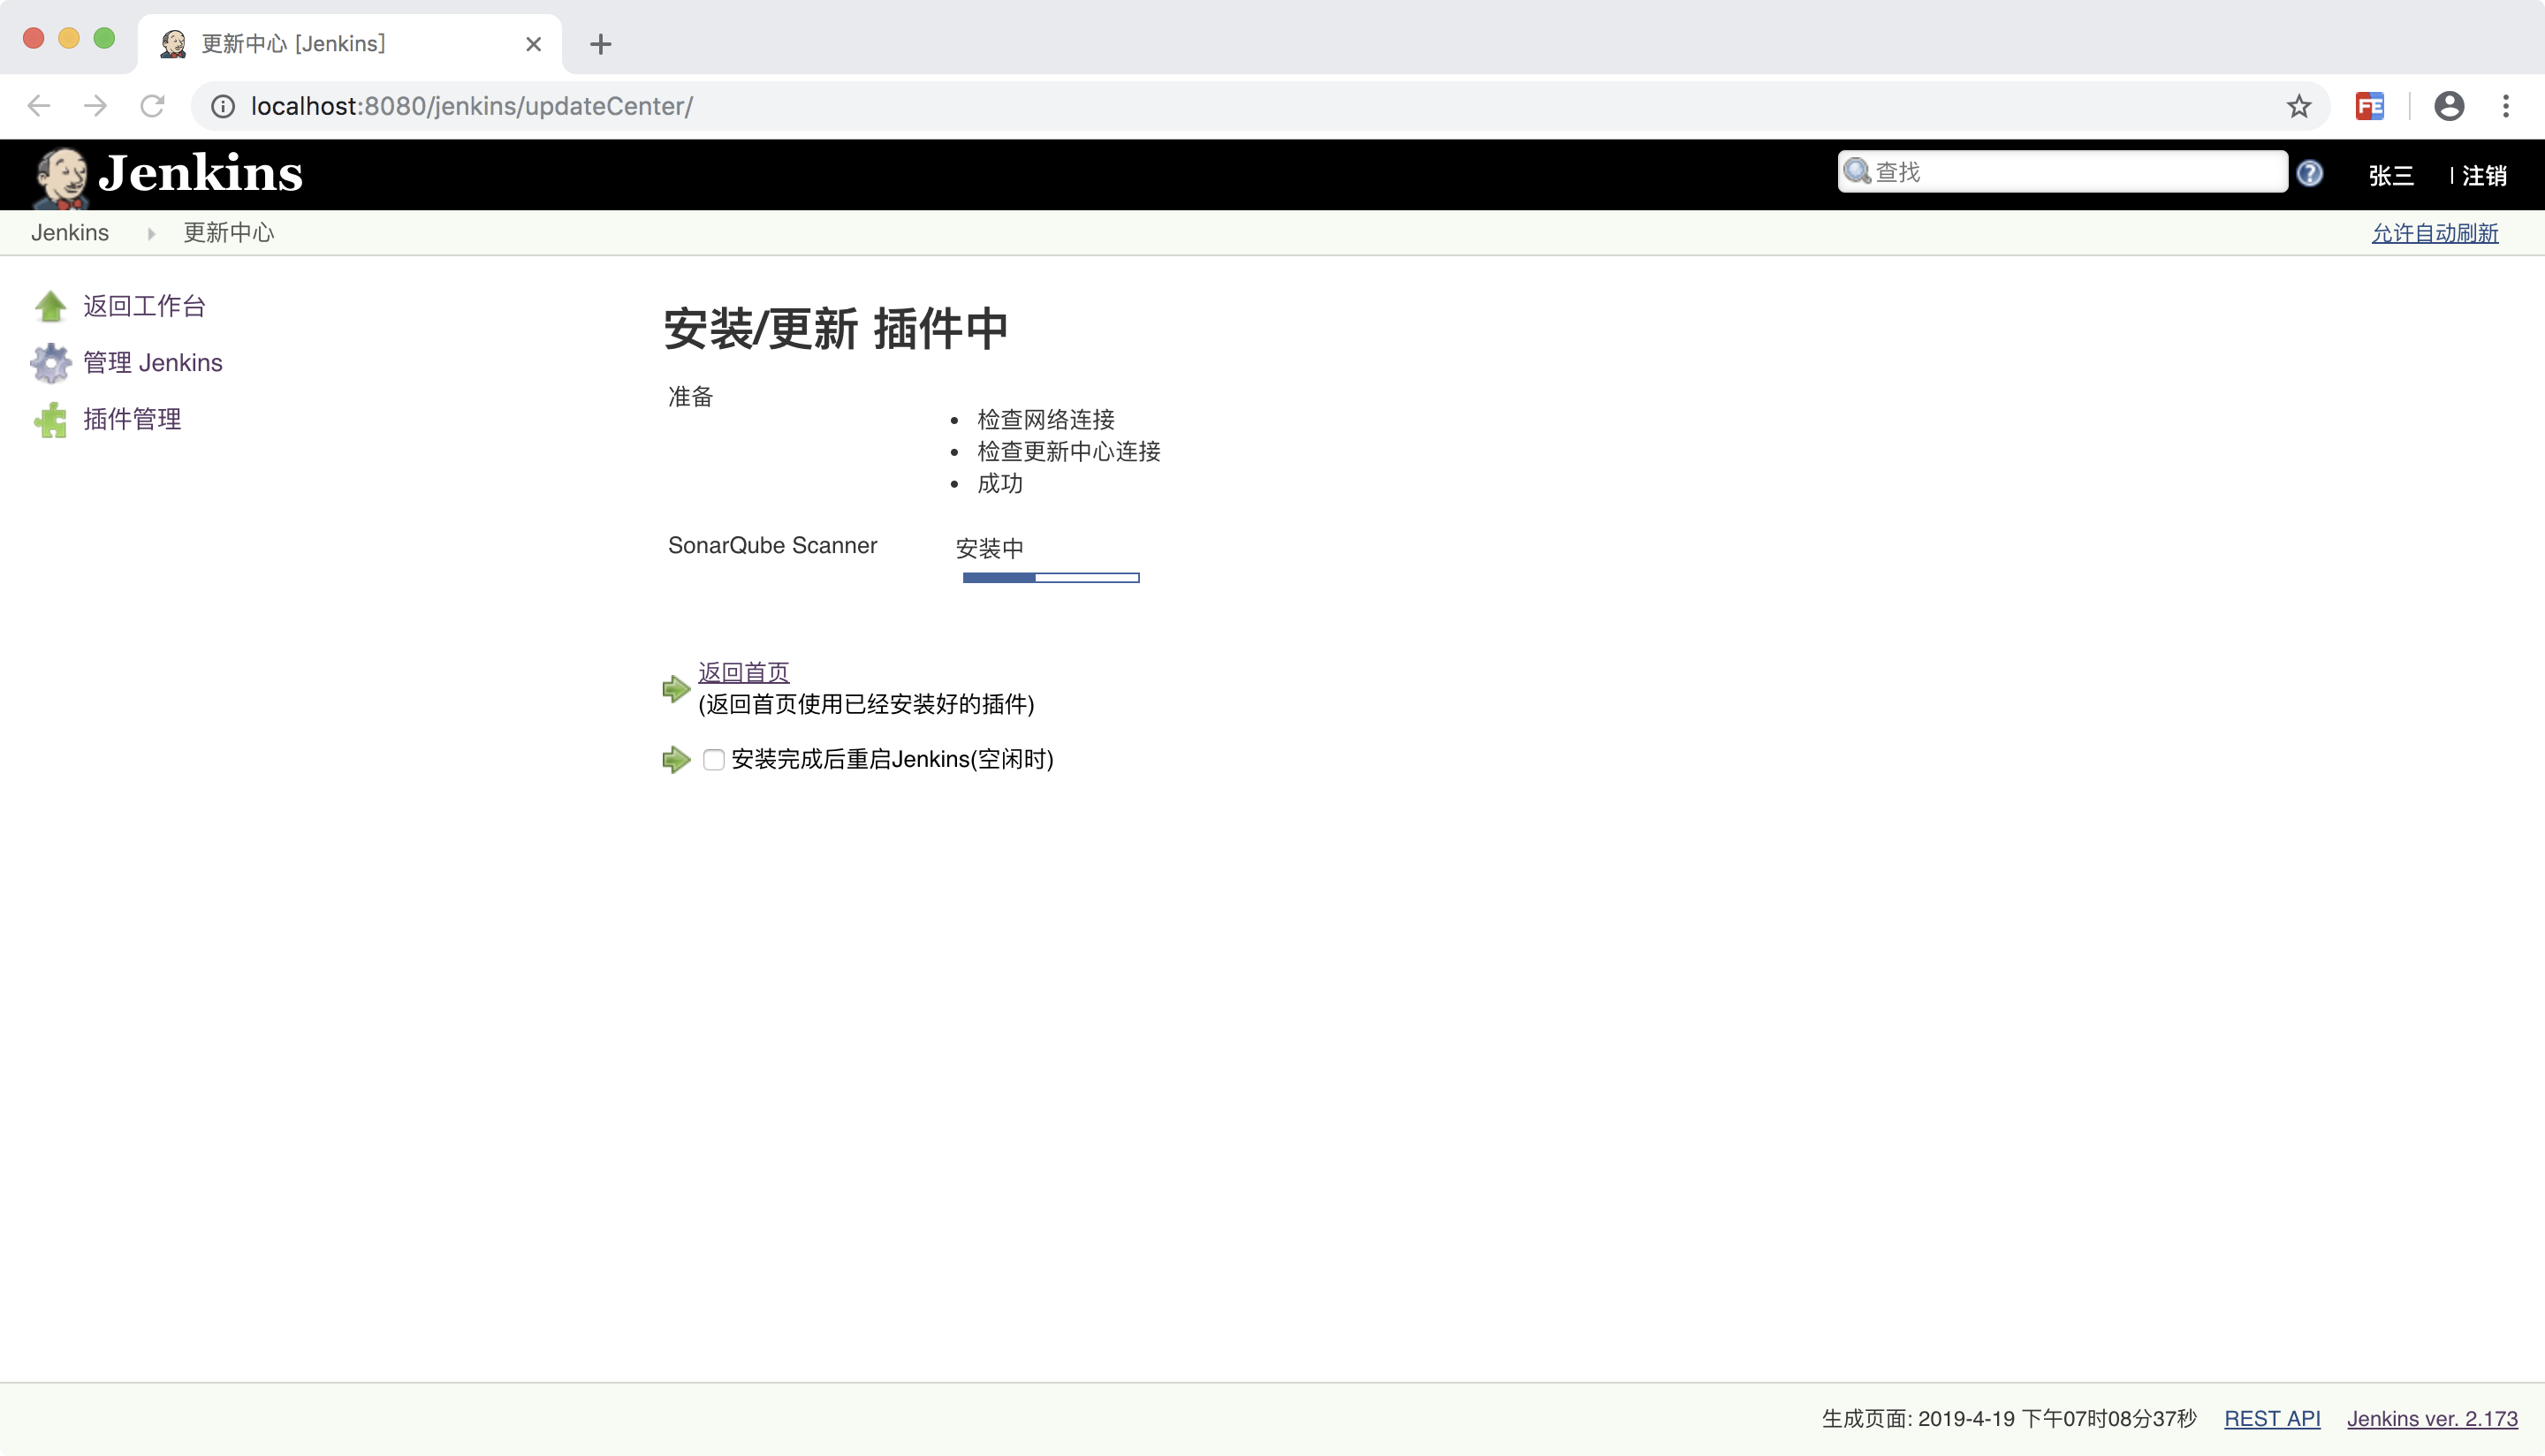Image resolution: width=2545 pixels, height=1456 pixels.
Task: Expand breadcrumb arrow after Jenkins
Action: tap(151, 233)
